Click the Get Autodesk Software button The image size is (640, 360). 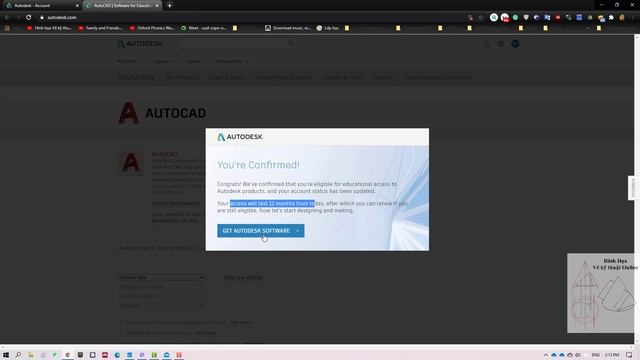point(260,231)
